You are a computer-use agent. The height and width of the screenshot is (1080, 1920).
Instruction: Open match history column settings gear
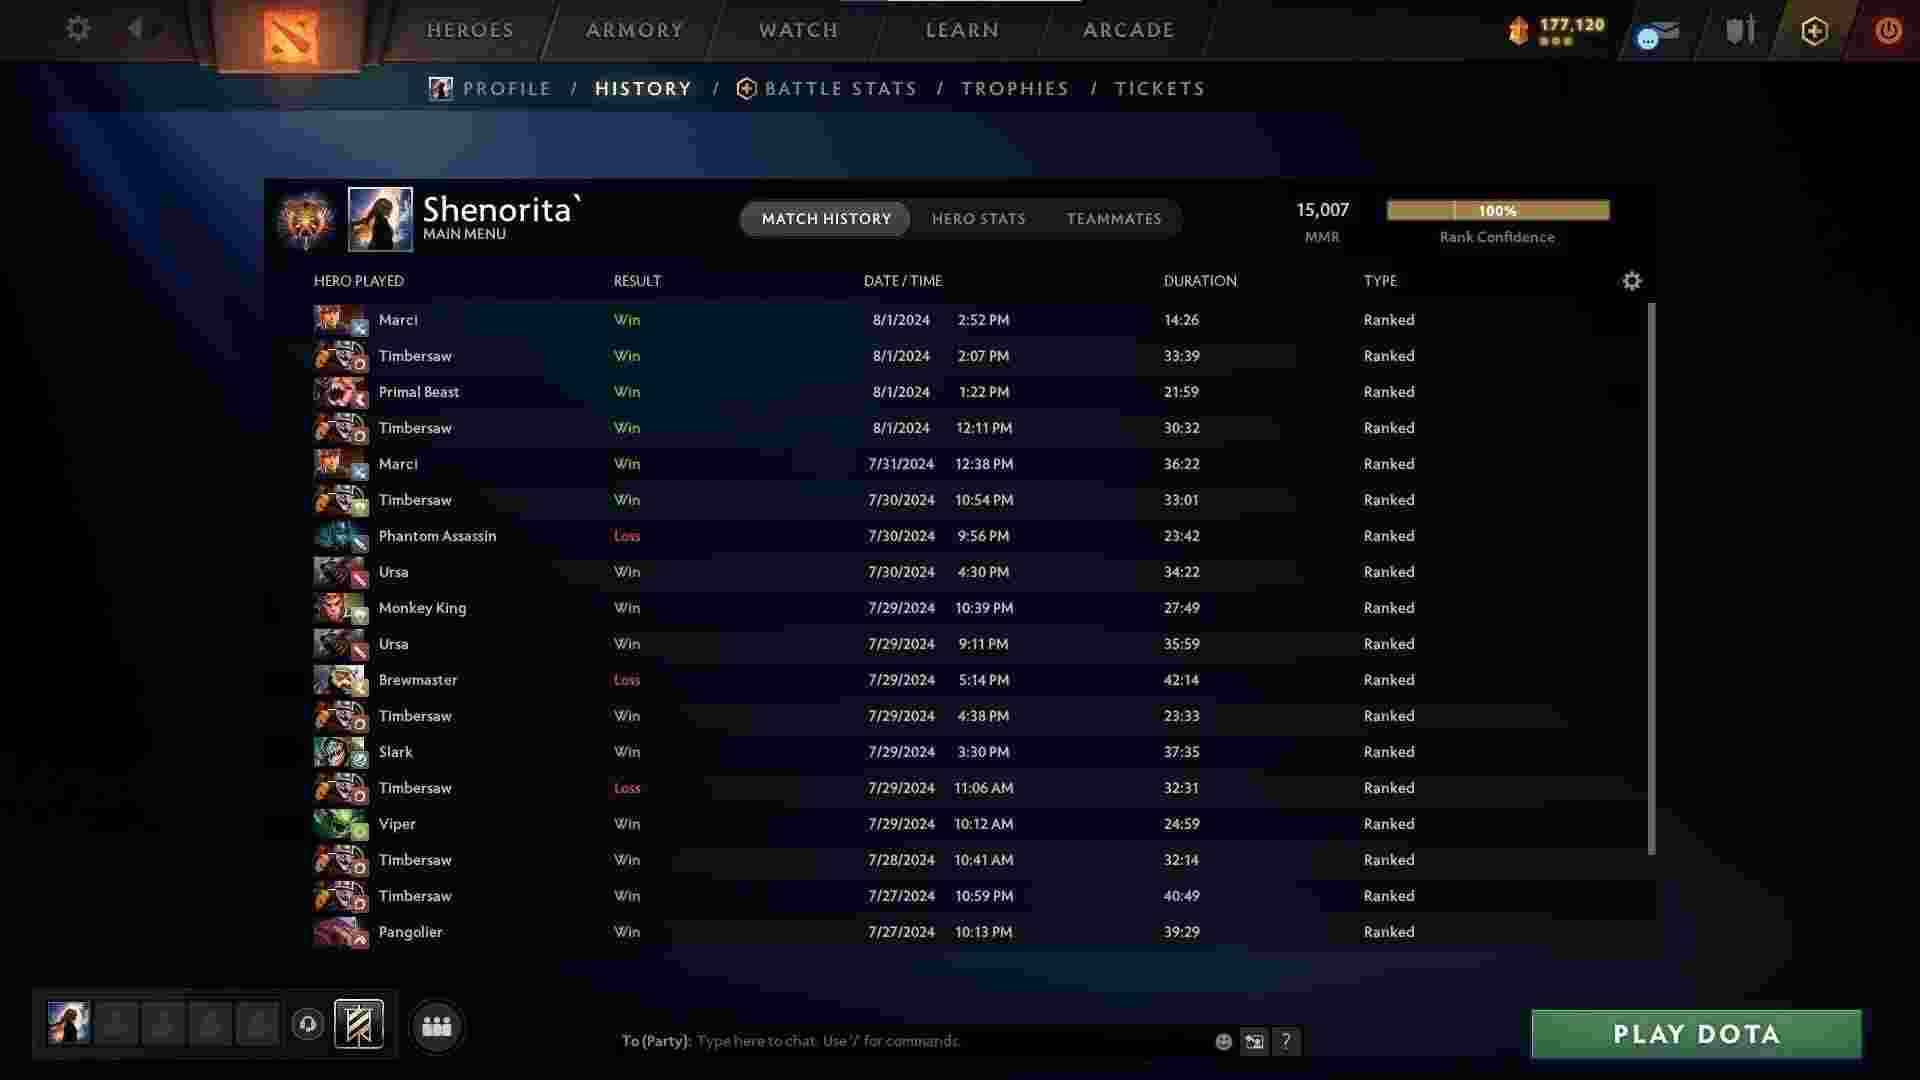(1631, 281)
